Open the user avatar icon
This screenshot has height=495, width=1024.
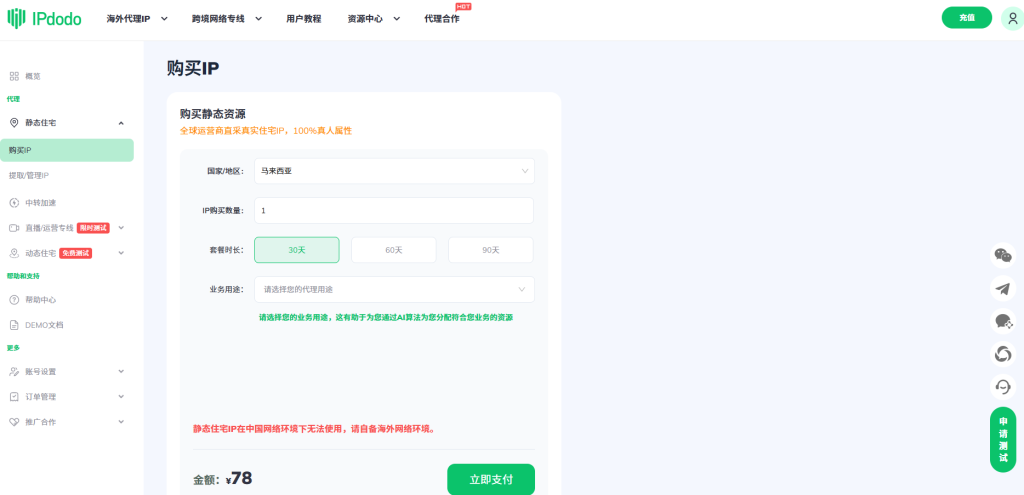pyautogui.click(x=1011, y=18)
